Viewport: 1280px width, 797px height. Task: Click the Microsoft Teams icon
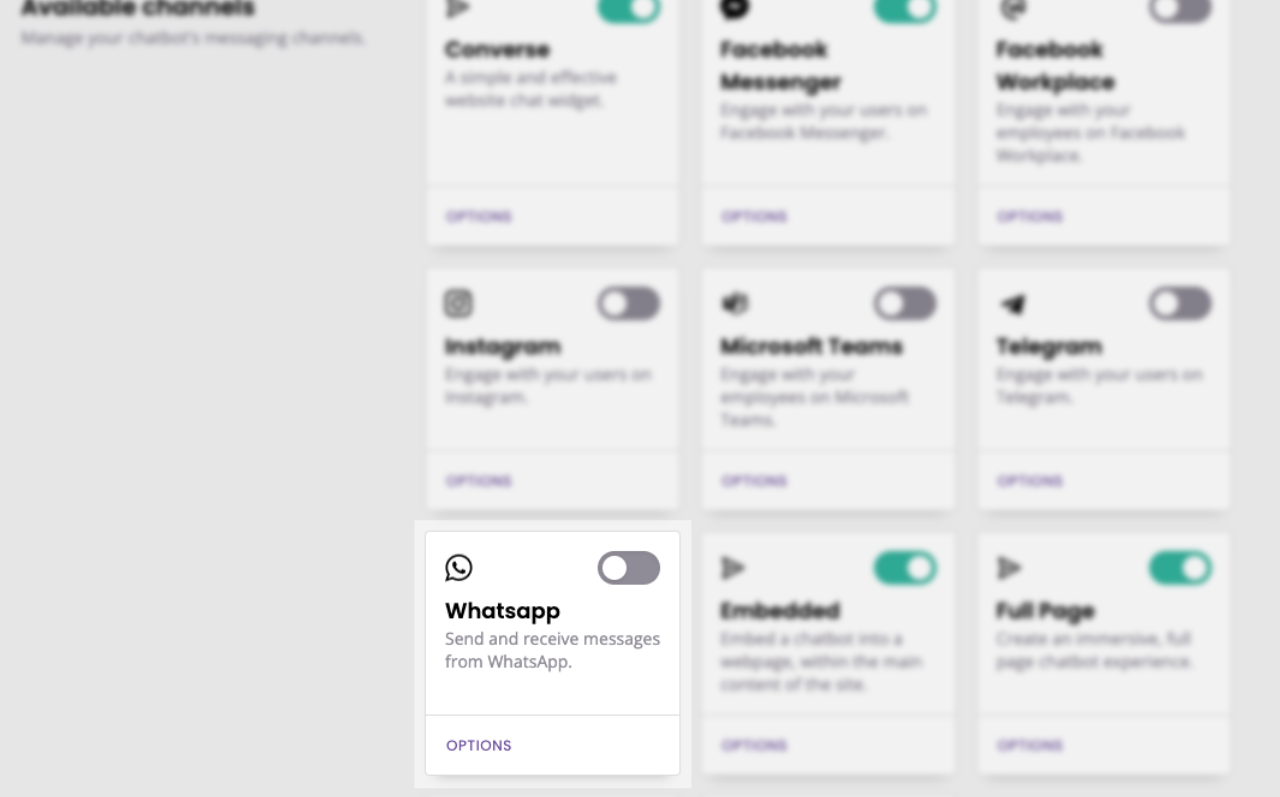pyautogui.click(x=735, y=303)
